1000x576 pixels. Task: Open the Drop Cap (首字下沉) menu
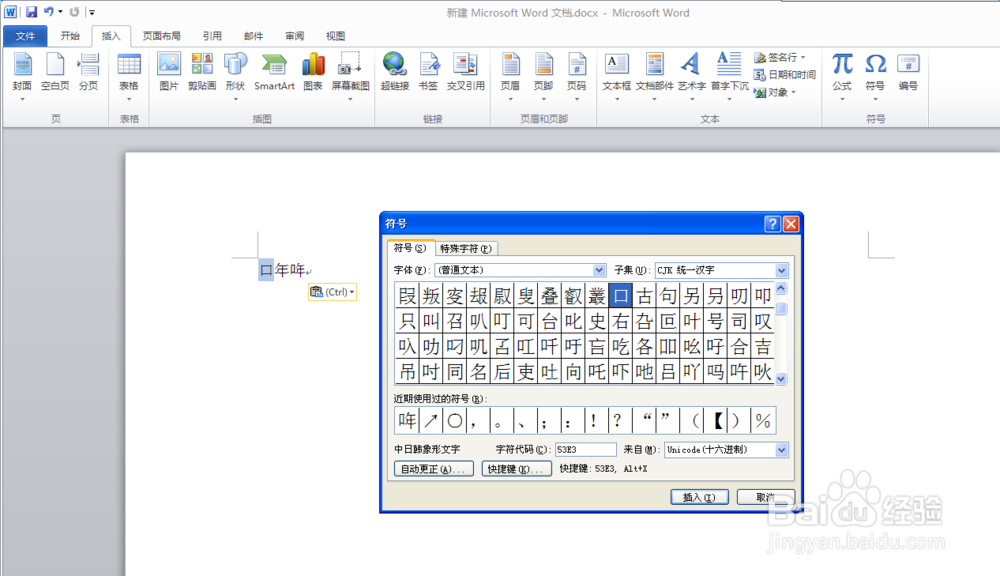coord(730,76)
